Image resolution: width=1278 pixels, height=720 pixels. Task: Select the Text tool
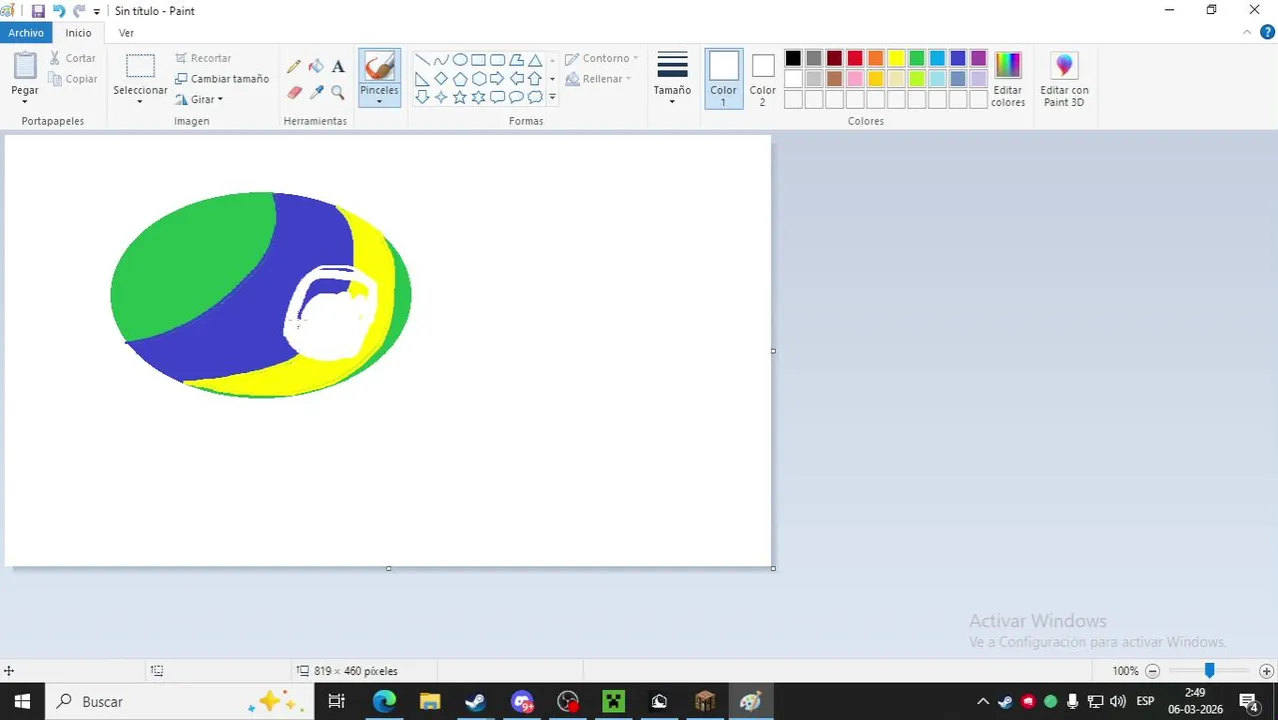pos(338,67)
